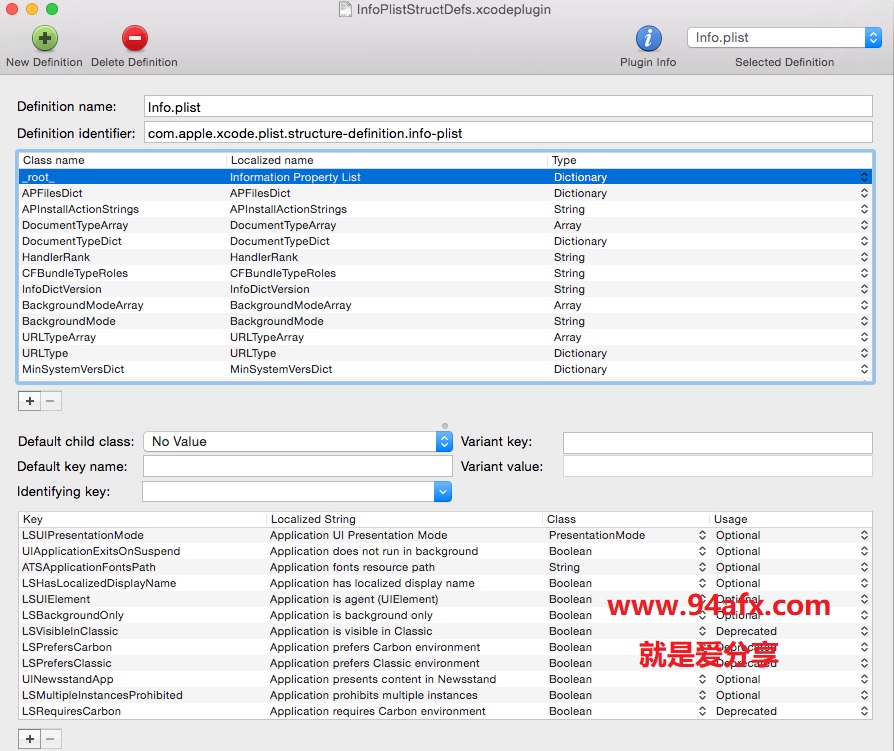Click 'Application is agent (UIElement)' localized string
The height and width of the screenshot is (751, 894).
(354, 599)
